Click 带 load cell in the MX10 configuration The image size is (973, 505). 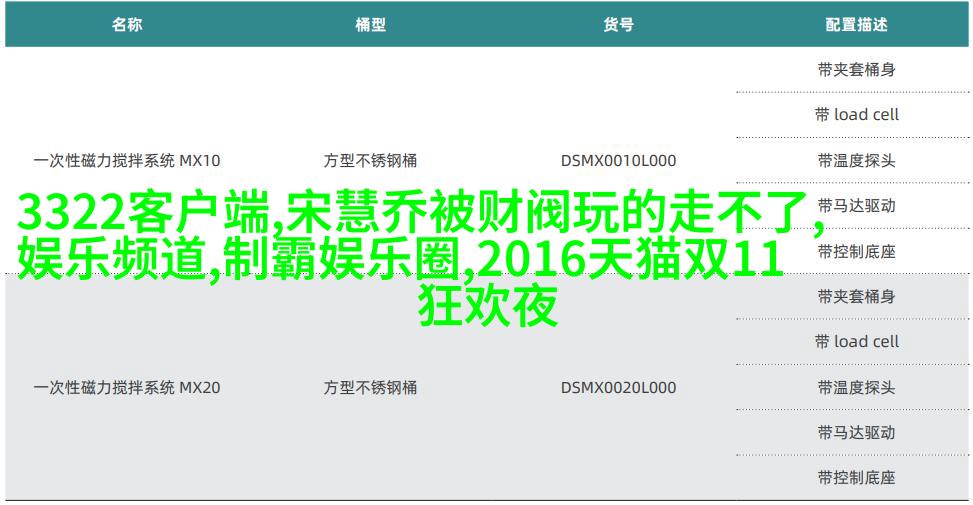pyautogui.click(x=856, y=115)
